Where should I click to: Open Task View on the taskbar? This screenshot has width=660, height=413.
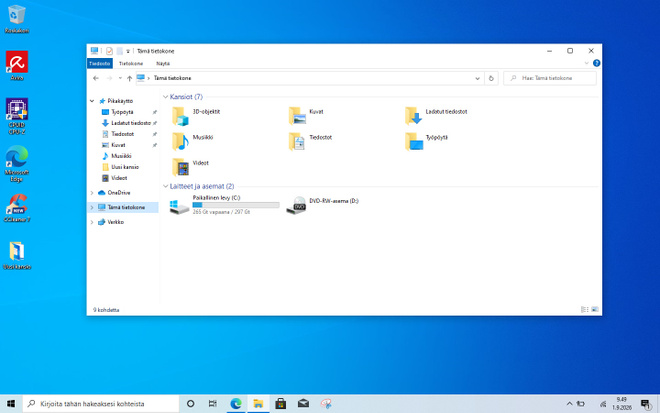(213, 404)
